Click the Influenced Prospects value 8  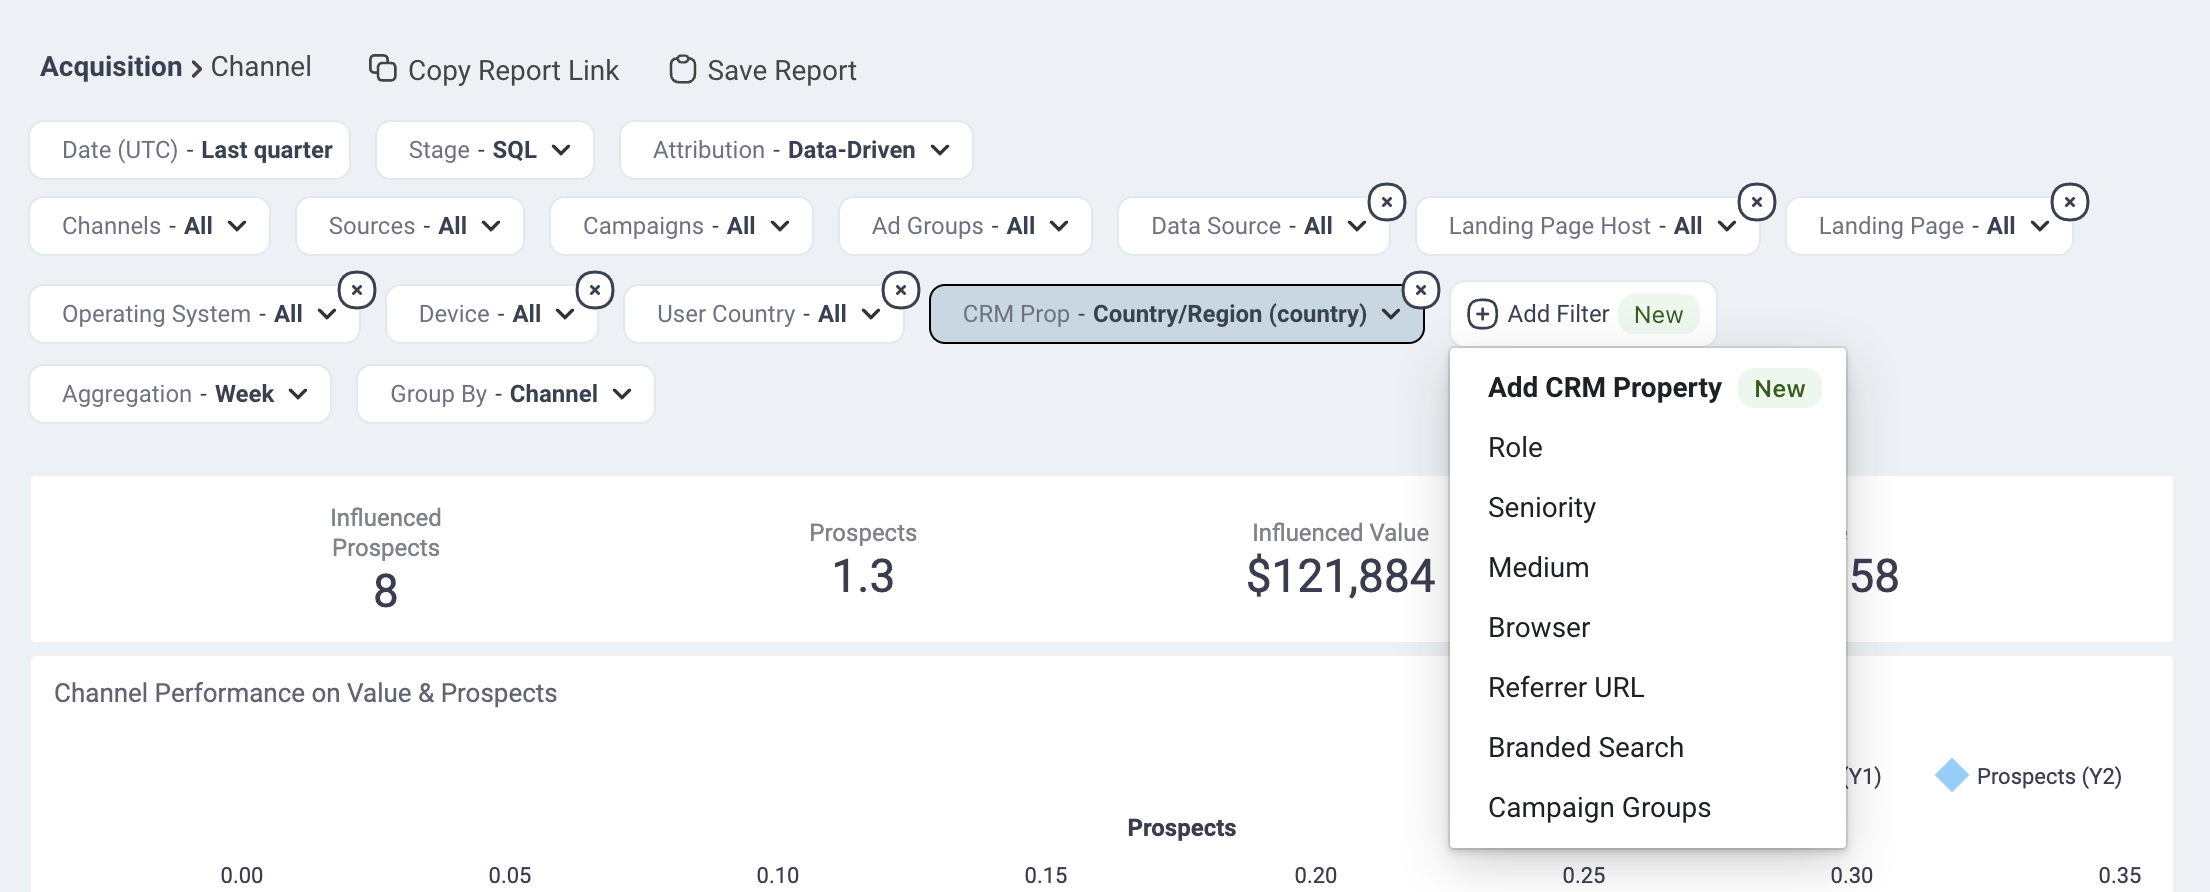386,591
